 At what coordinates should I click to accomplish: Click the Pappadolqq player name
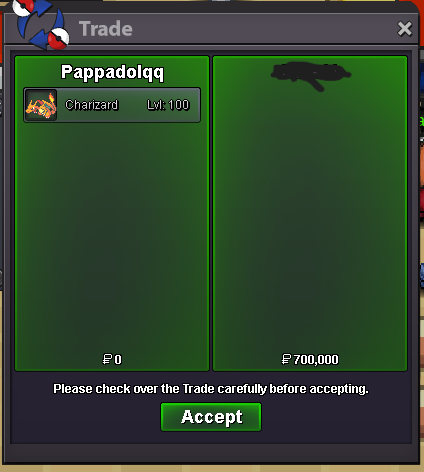click(x=112, y=72)
